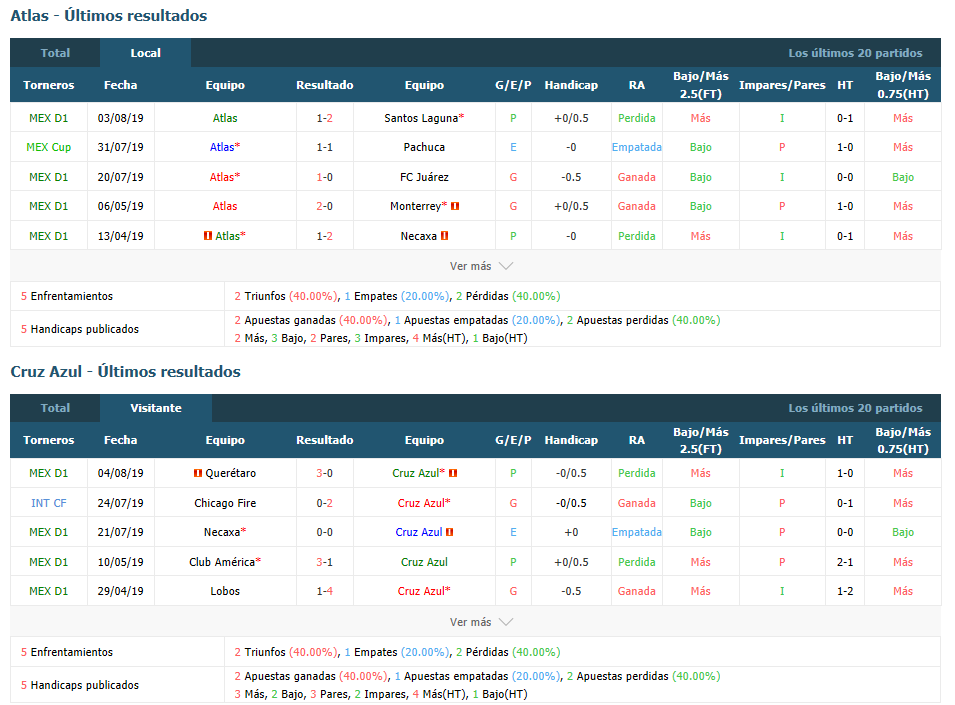955x705 pixels.
Task: Click the Atlas team dated 03/08/19
Action: coord(225,118)
